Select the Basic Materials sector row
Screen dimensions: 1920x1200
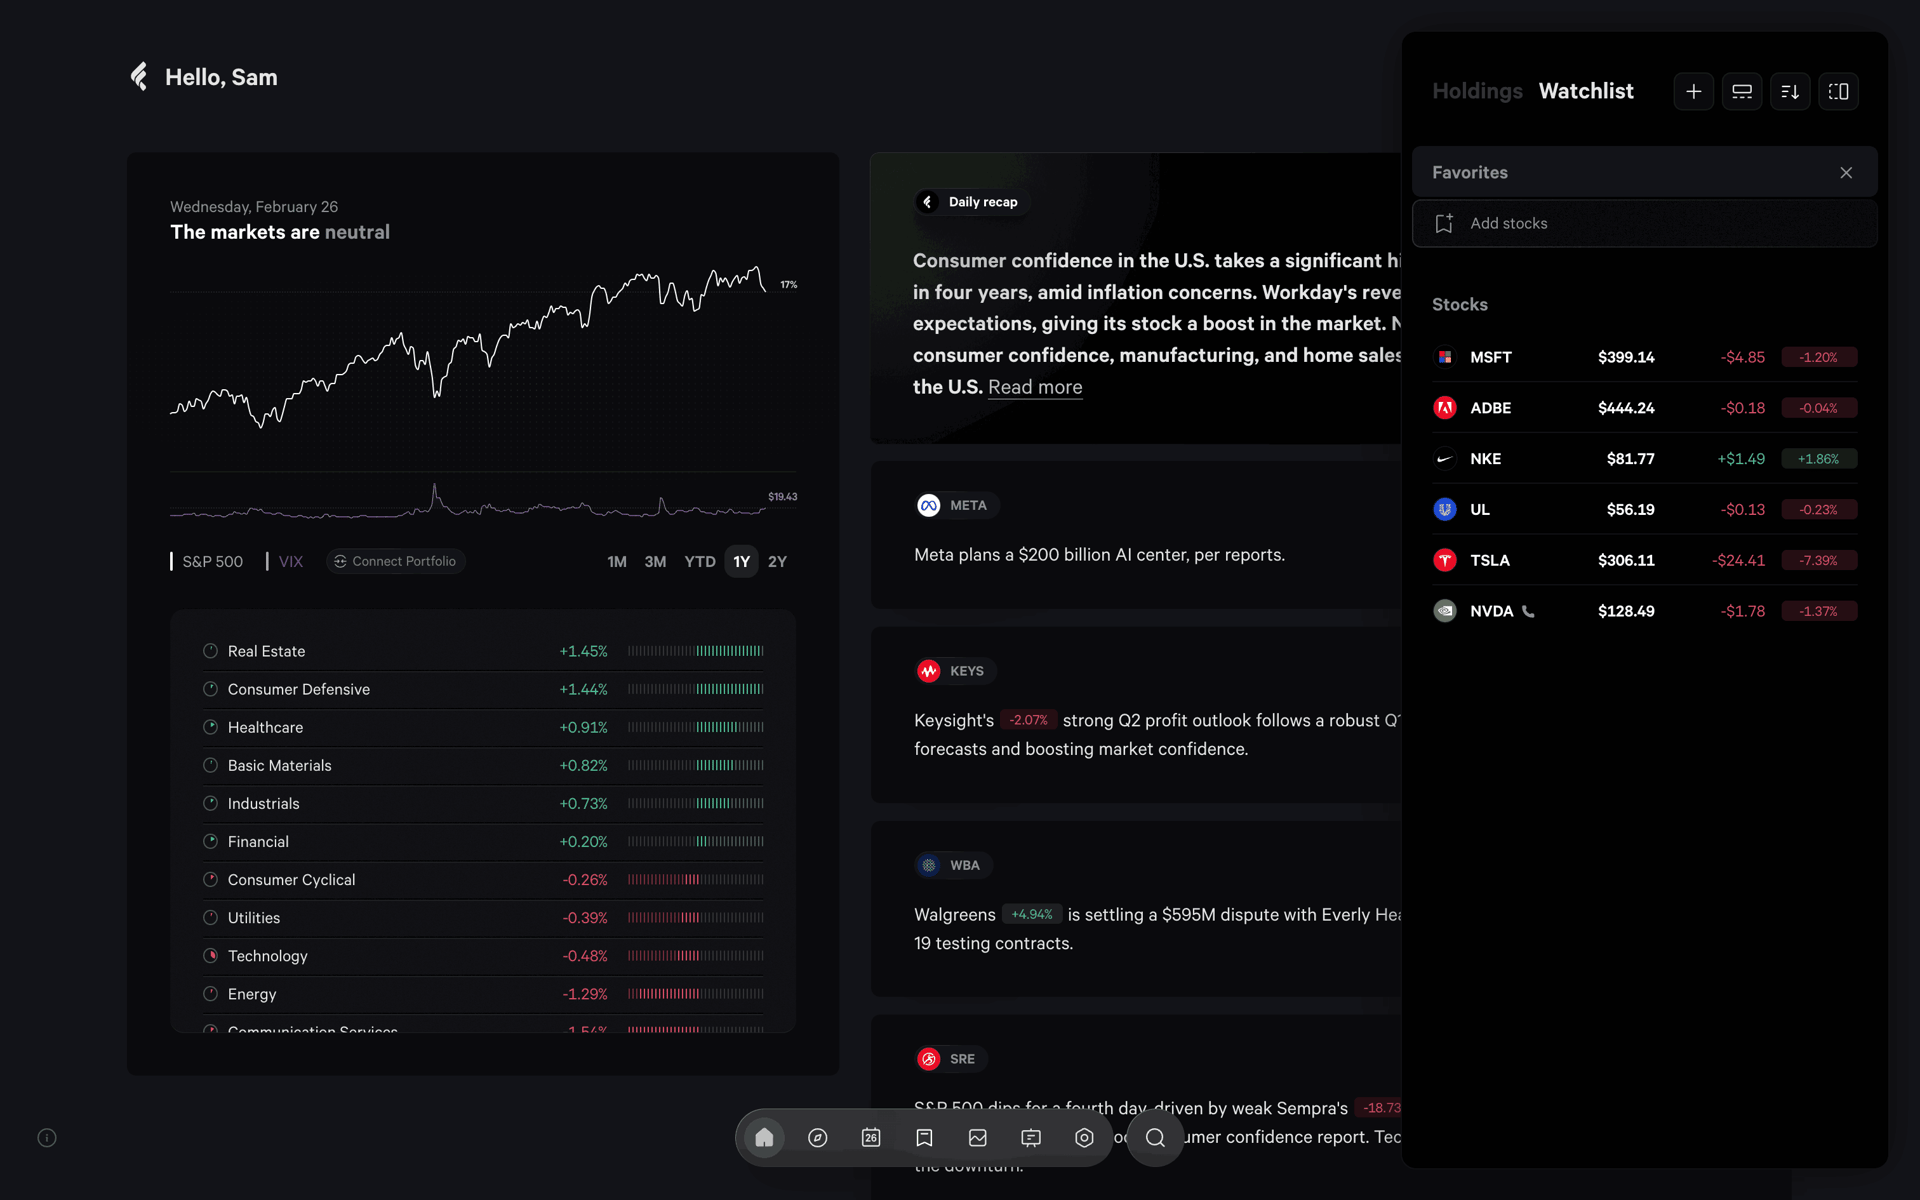pyautogui.click(x=483, y=765)
